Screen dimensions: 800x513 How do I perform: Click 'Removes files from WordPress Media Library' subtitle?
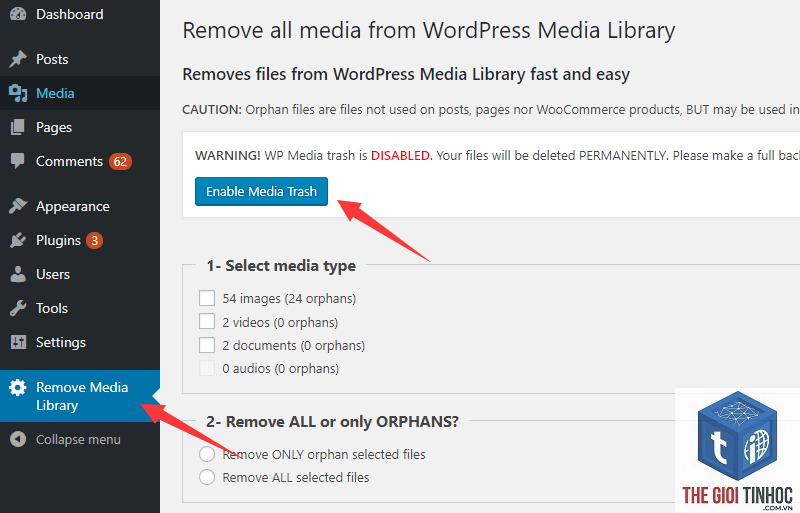point(406,74)
